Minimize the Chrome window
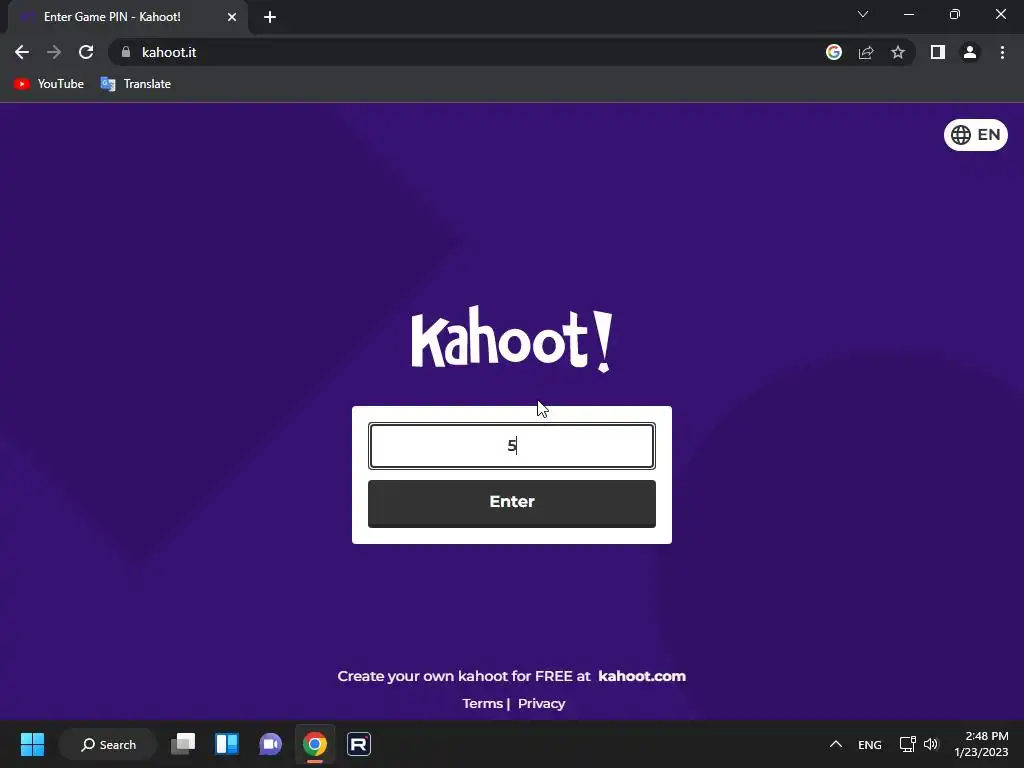 [x=908, y=14]
